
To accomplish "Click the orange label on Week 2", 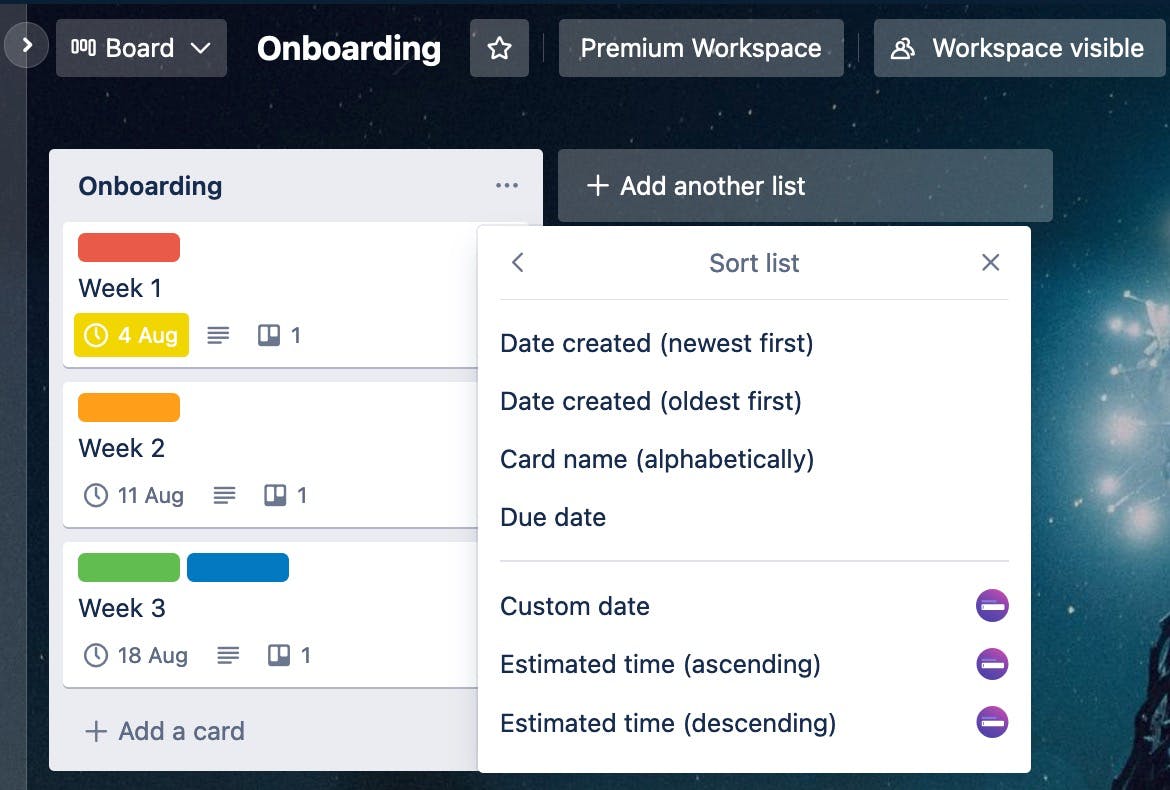I will coord(128,407).
